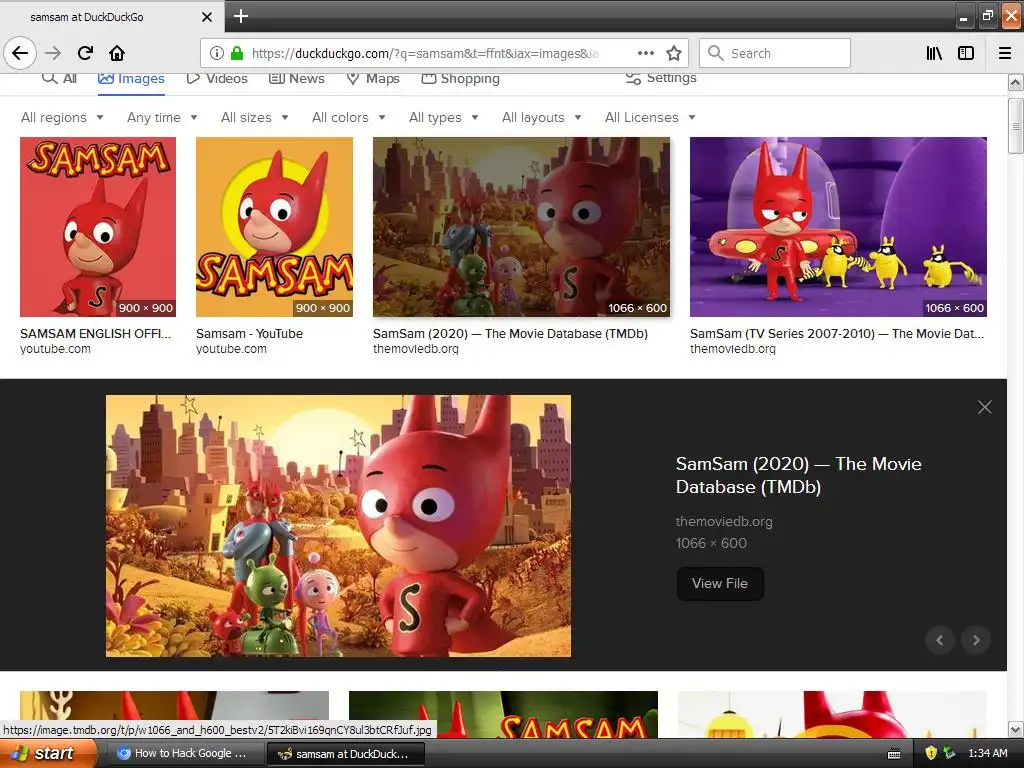Expand the All colors filter

(349, 118)
